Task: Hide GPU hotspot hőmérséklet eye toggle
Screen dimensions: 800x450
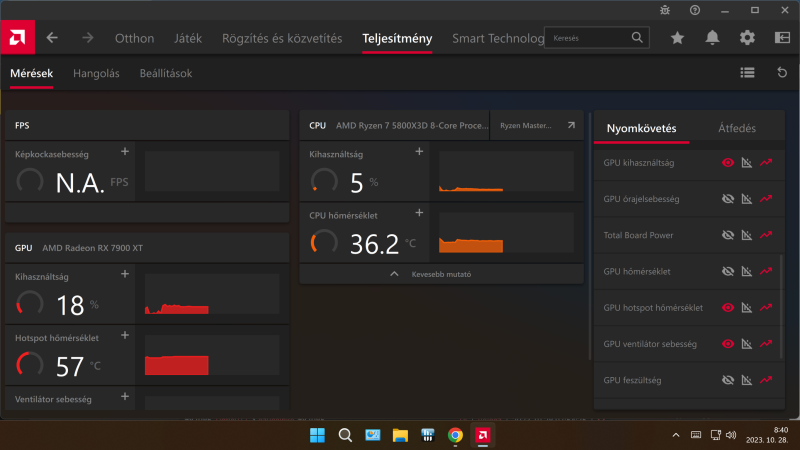Action: point(728,308)
